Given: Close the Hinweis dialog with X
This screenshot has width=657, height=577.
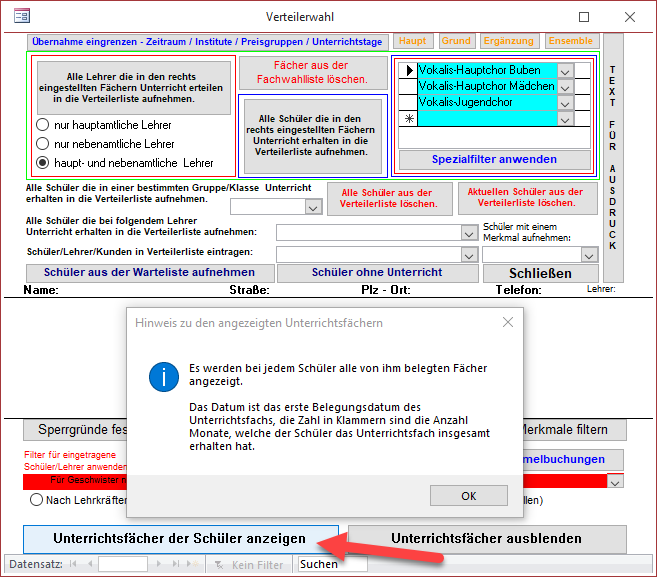Looking at the screenshot, I should (x=508, y=322).
